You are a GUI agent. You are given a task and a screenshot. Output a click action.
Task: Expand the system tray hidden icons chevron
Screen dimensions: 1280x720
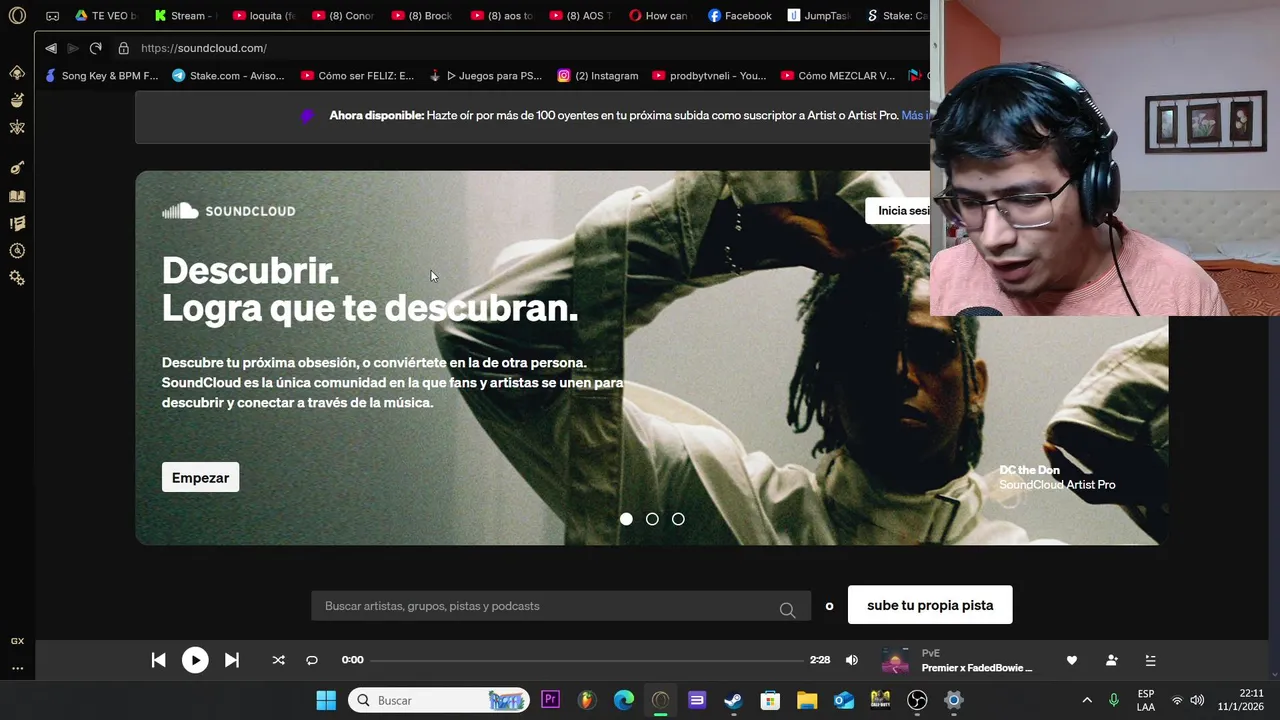point(1087,700)
